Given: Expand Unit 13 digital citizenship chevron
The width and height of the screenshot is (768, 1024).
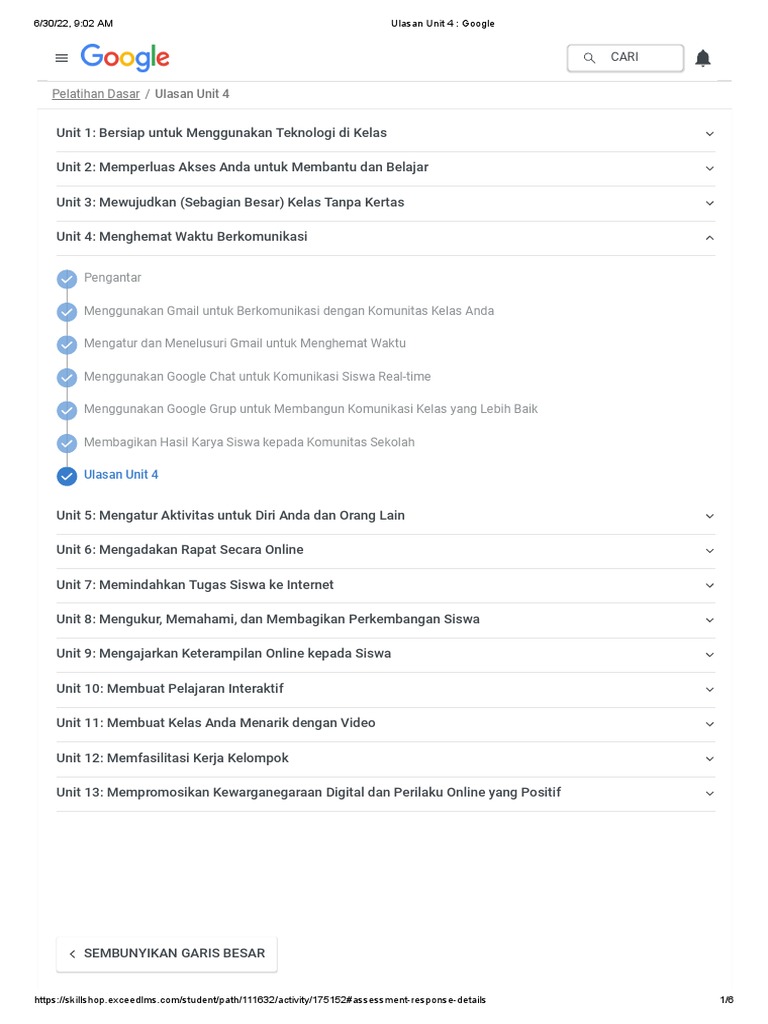Looking at the screenshot, I should [710, 794].
